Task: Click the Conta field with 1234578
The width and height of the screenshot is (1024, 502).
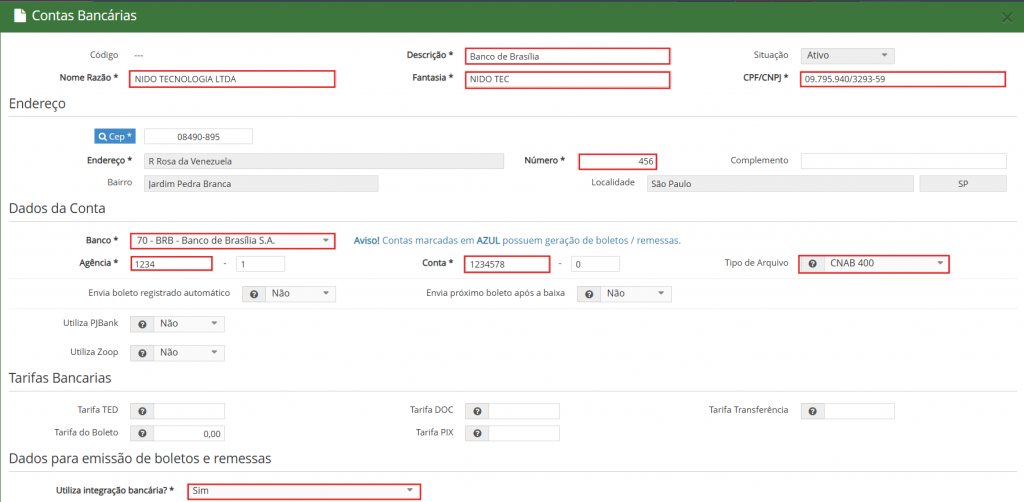Action: click(506, 264)
